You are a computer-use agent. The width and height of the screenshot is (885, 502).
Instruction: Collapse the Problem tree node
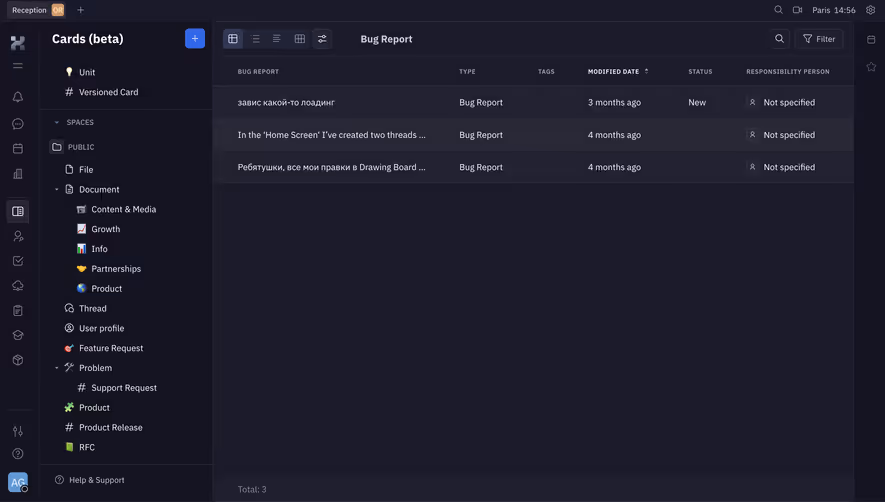point(56,368)
